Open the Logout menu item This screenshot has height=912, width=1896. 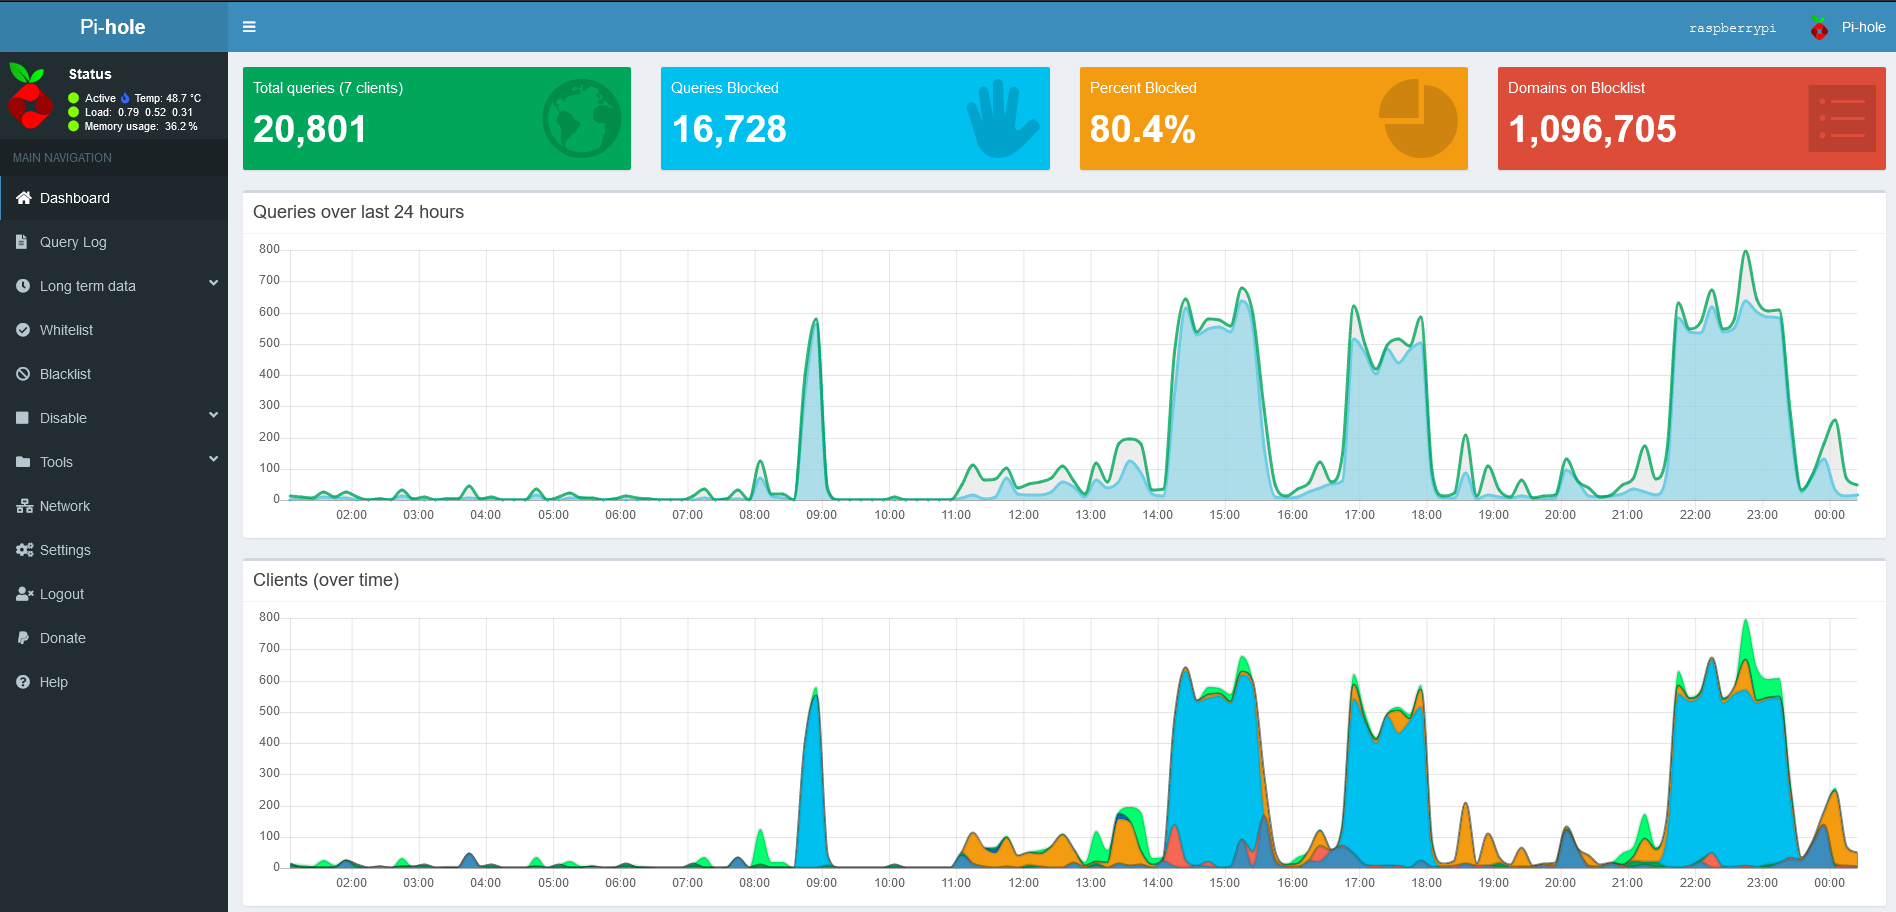(61, 594)
